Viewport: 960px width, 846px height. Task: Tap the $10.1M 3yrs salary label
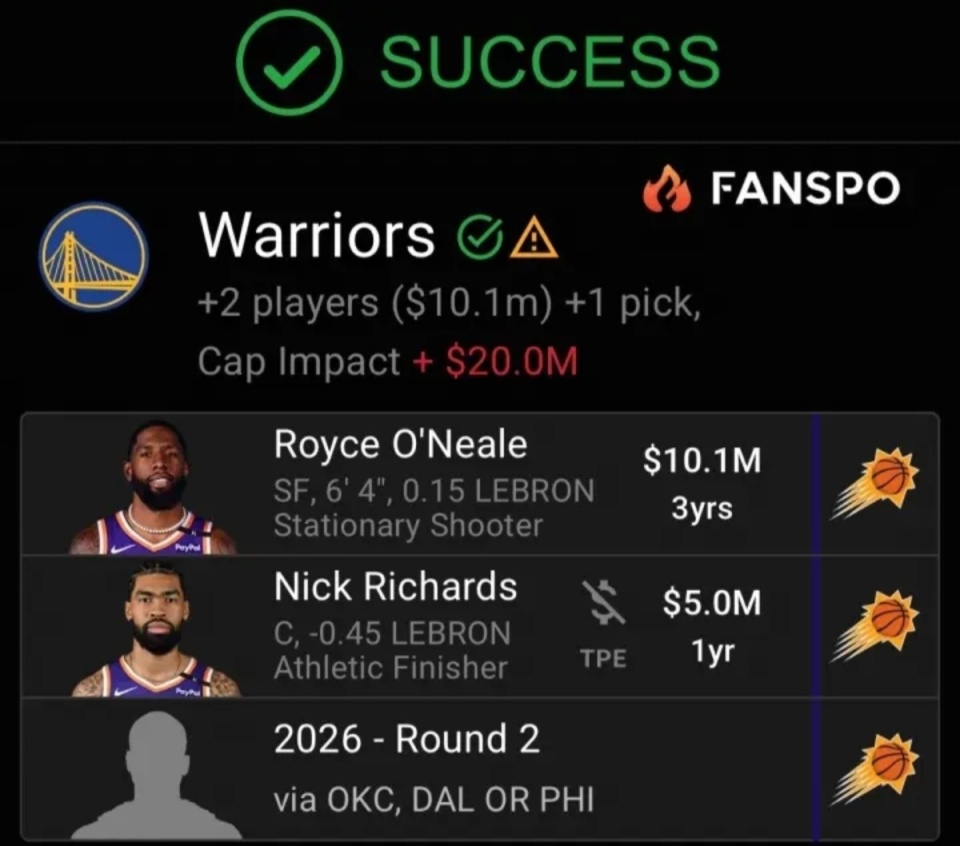[x=702, y=483]
